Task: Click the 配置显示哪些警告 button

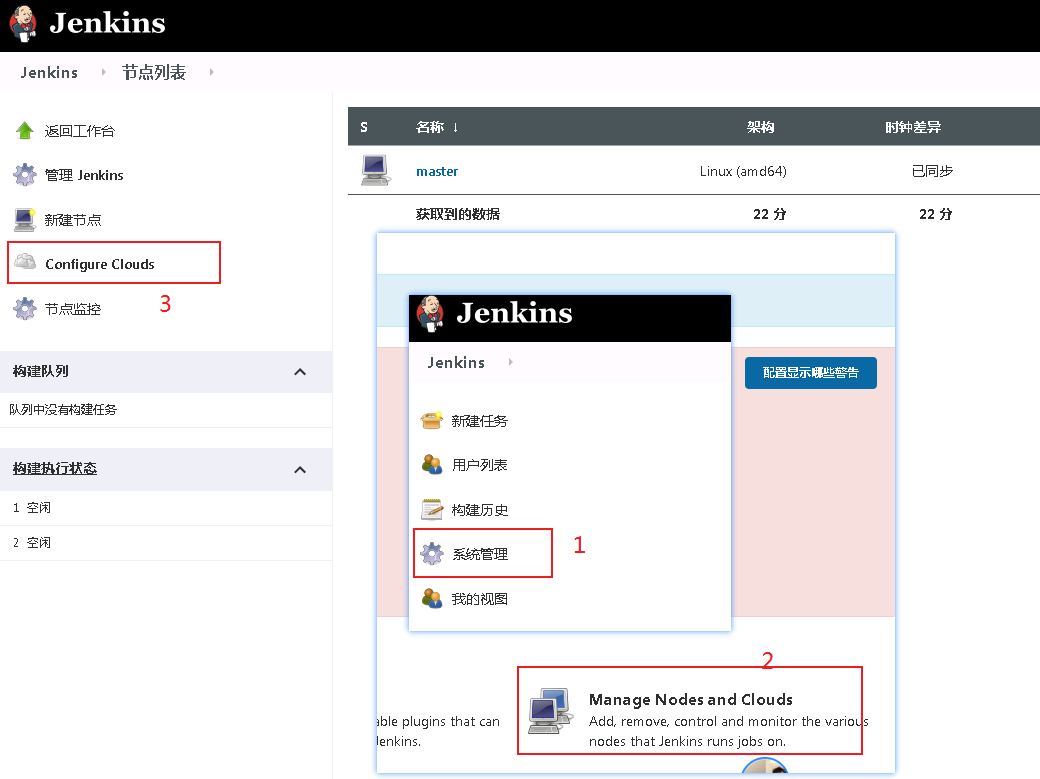Action: click(810, 372)
